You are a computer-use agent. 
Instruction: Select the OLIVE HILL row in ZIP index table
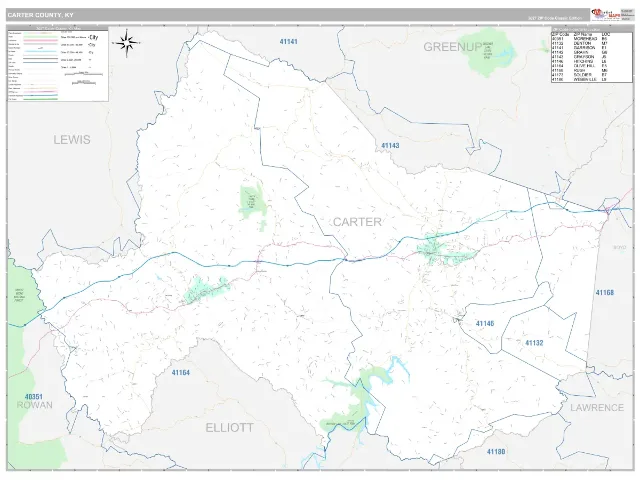click(592, 66)
